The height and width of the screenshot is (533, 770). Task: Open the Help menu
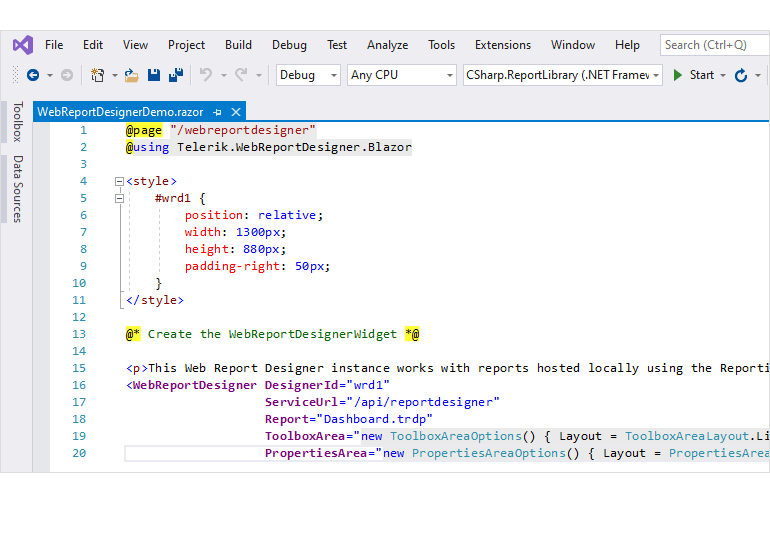pos(627,45)
